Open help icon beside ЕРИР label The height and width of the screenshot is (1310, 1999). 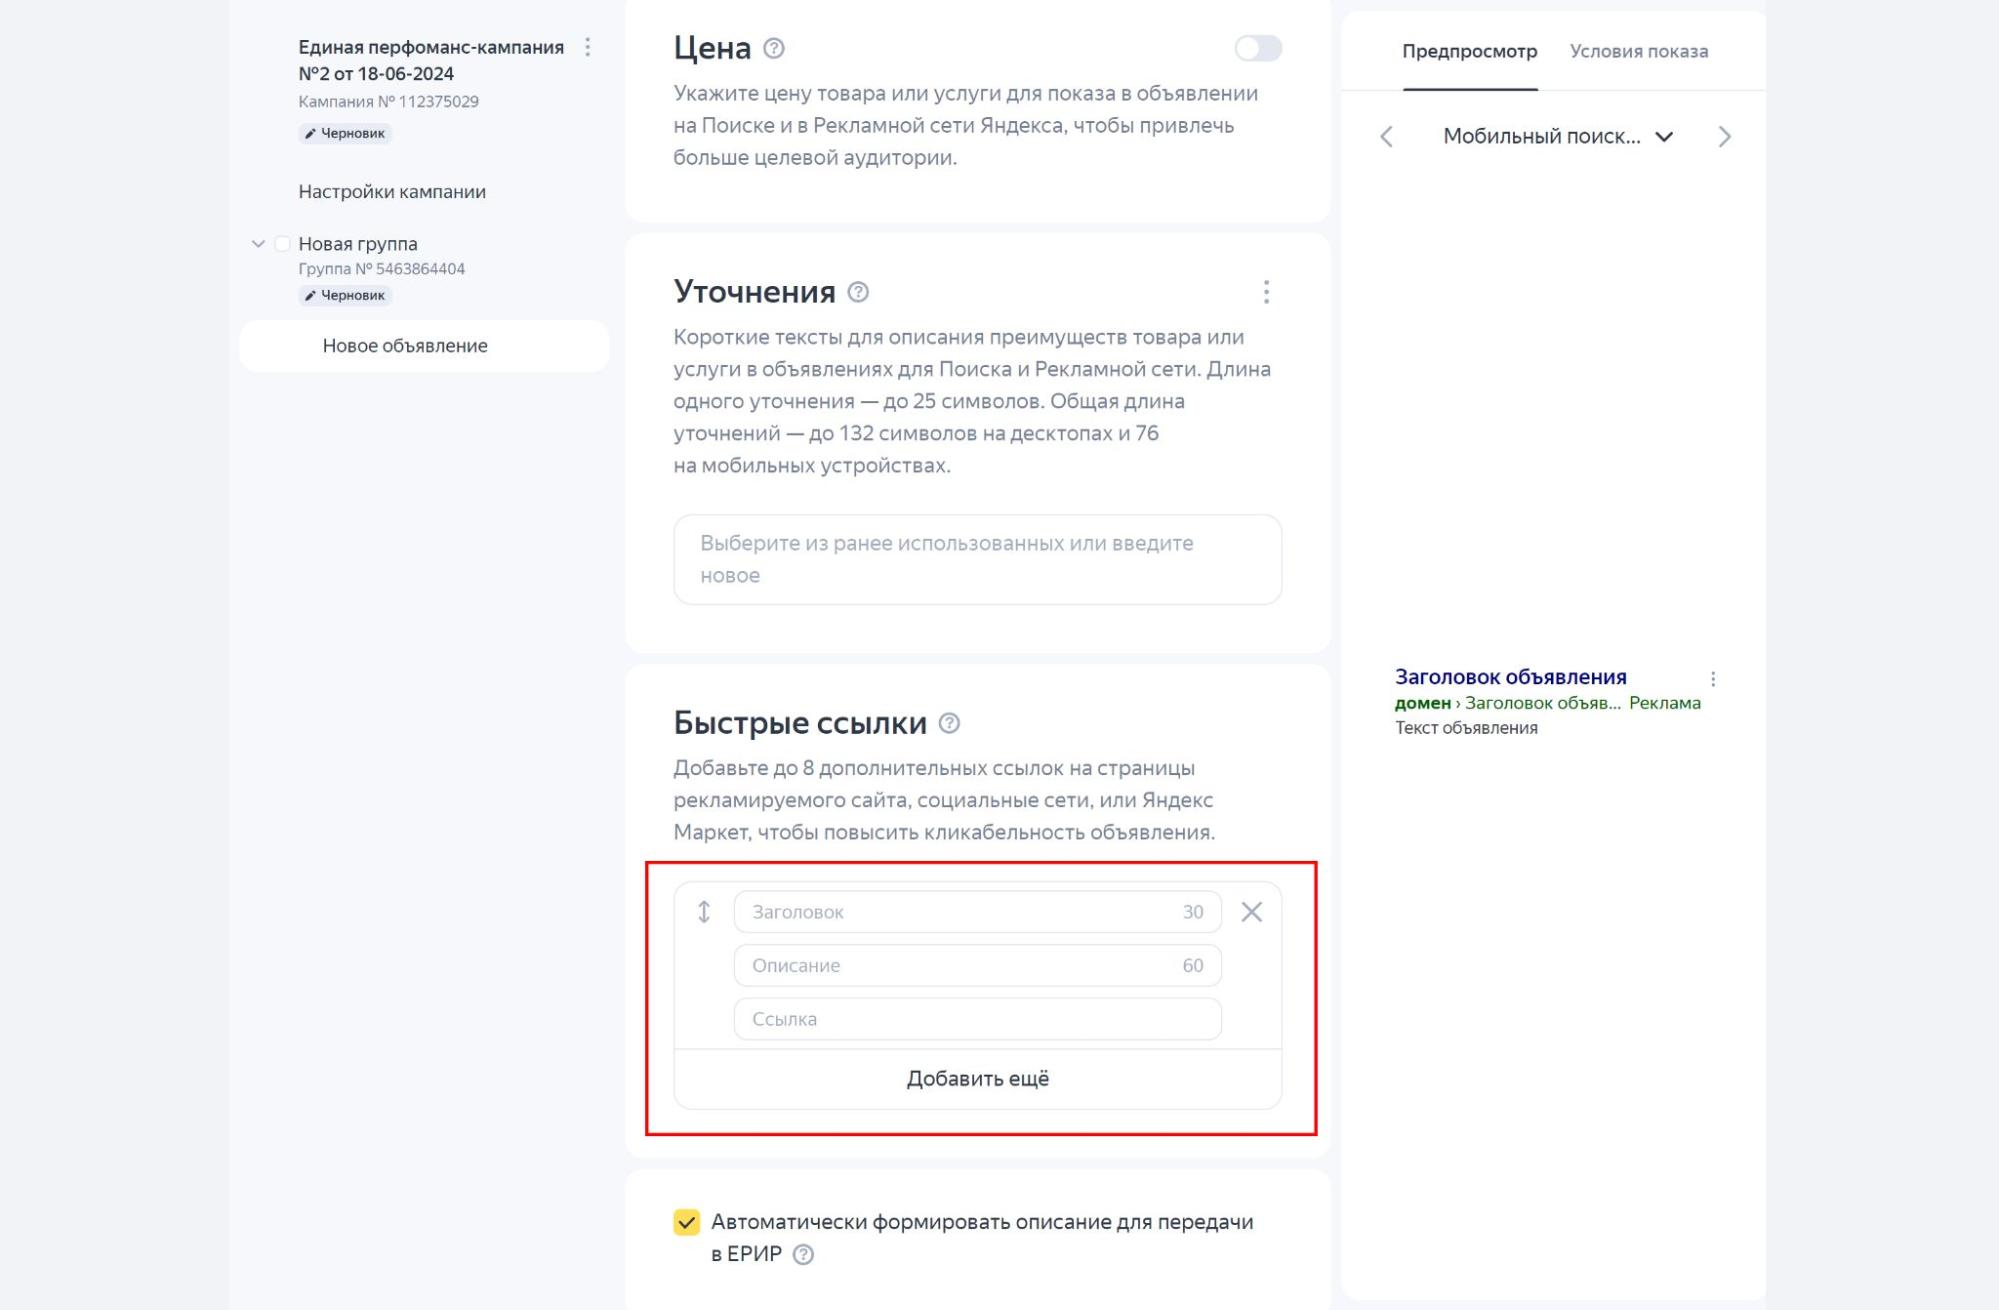(x=803, y=1253)
